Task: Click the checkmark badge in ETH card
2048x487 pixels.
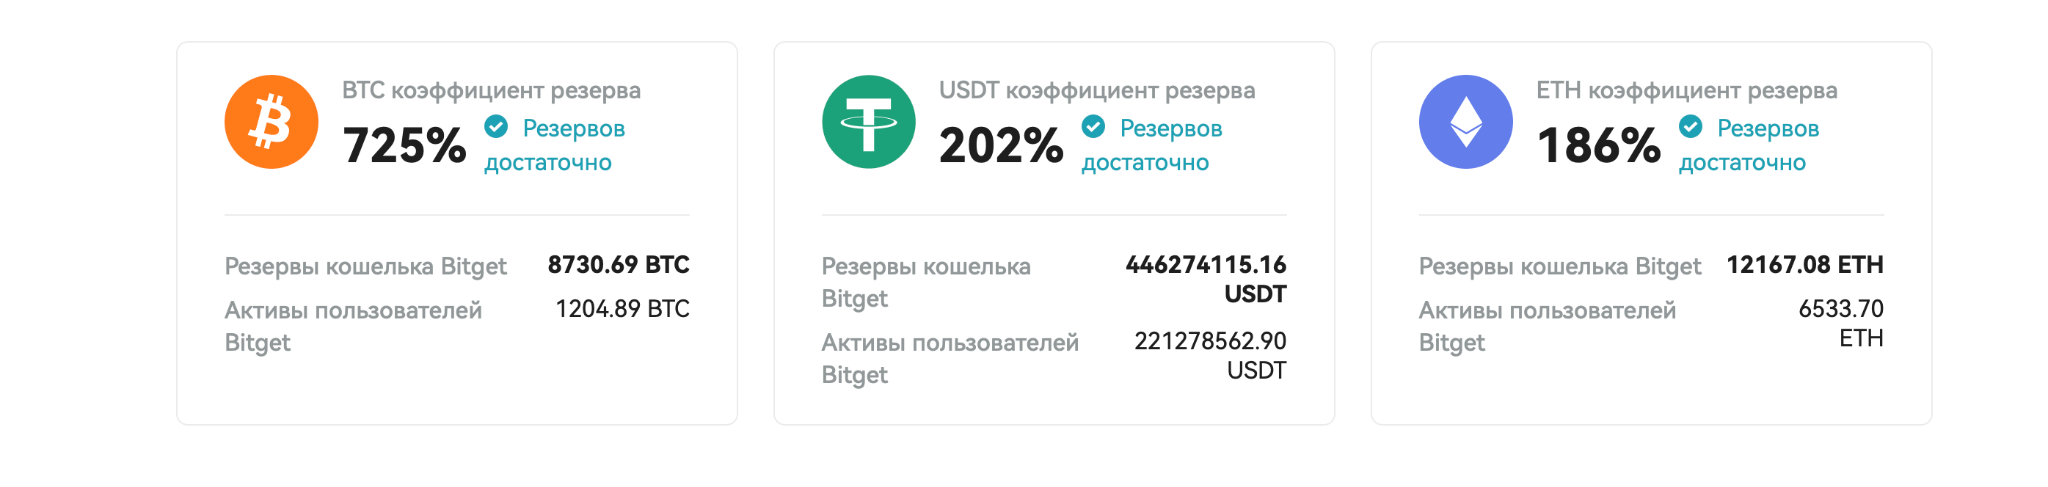Action: (x=1690, y=127)
